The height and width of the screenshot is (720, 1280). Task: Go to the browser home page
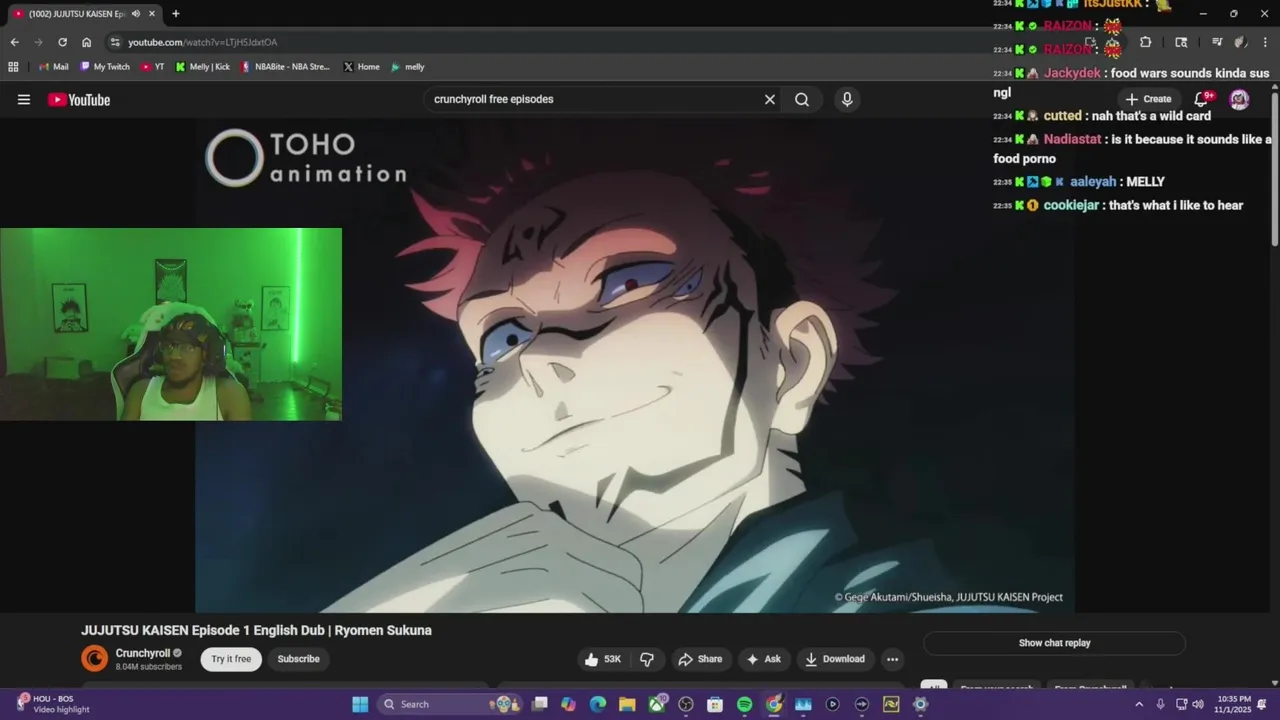(x=86, y=42)
